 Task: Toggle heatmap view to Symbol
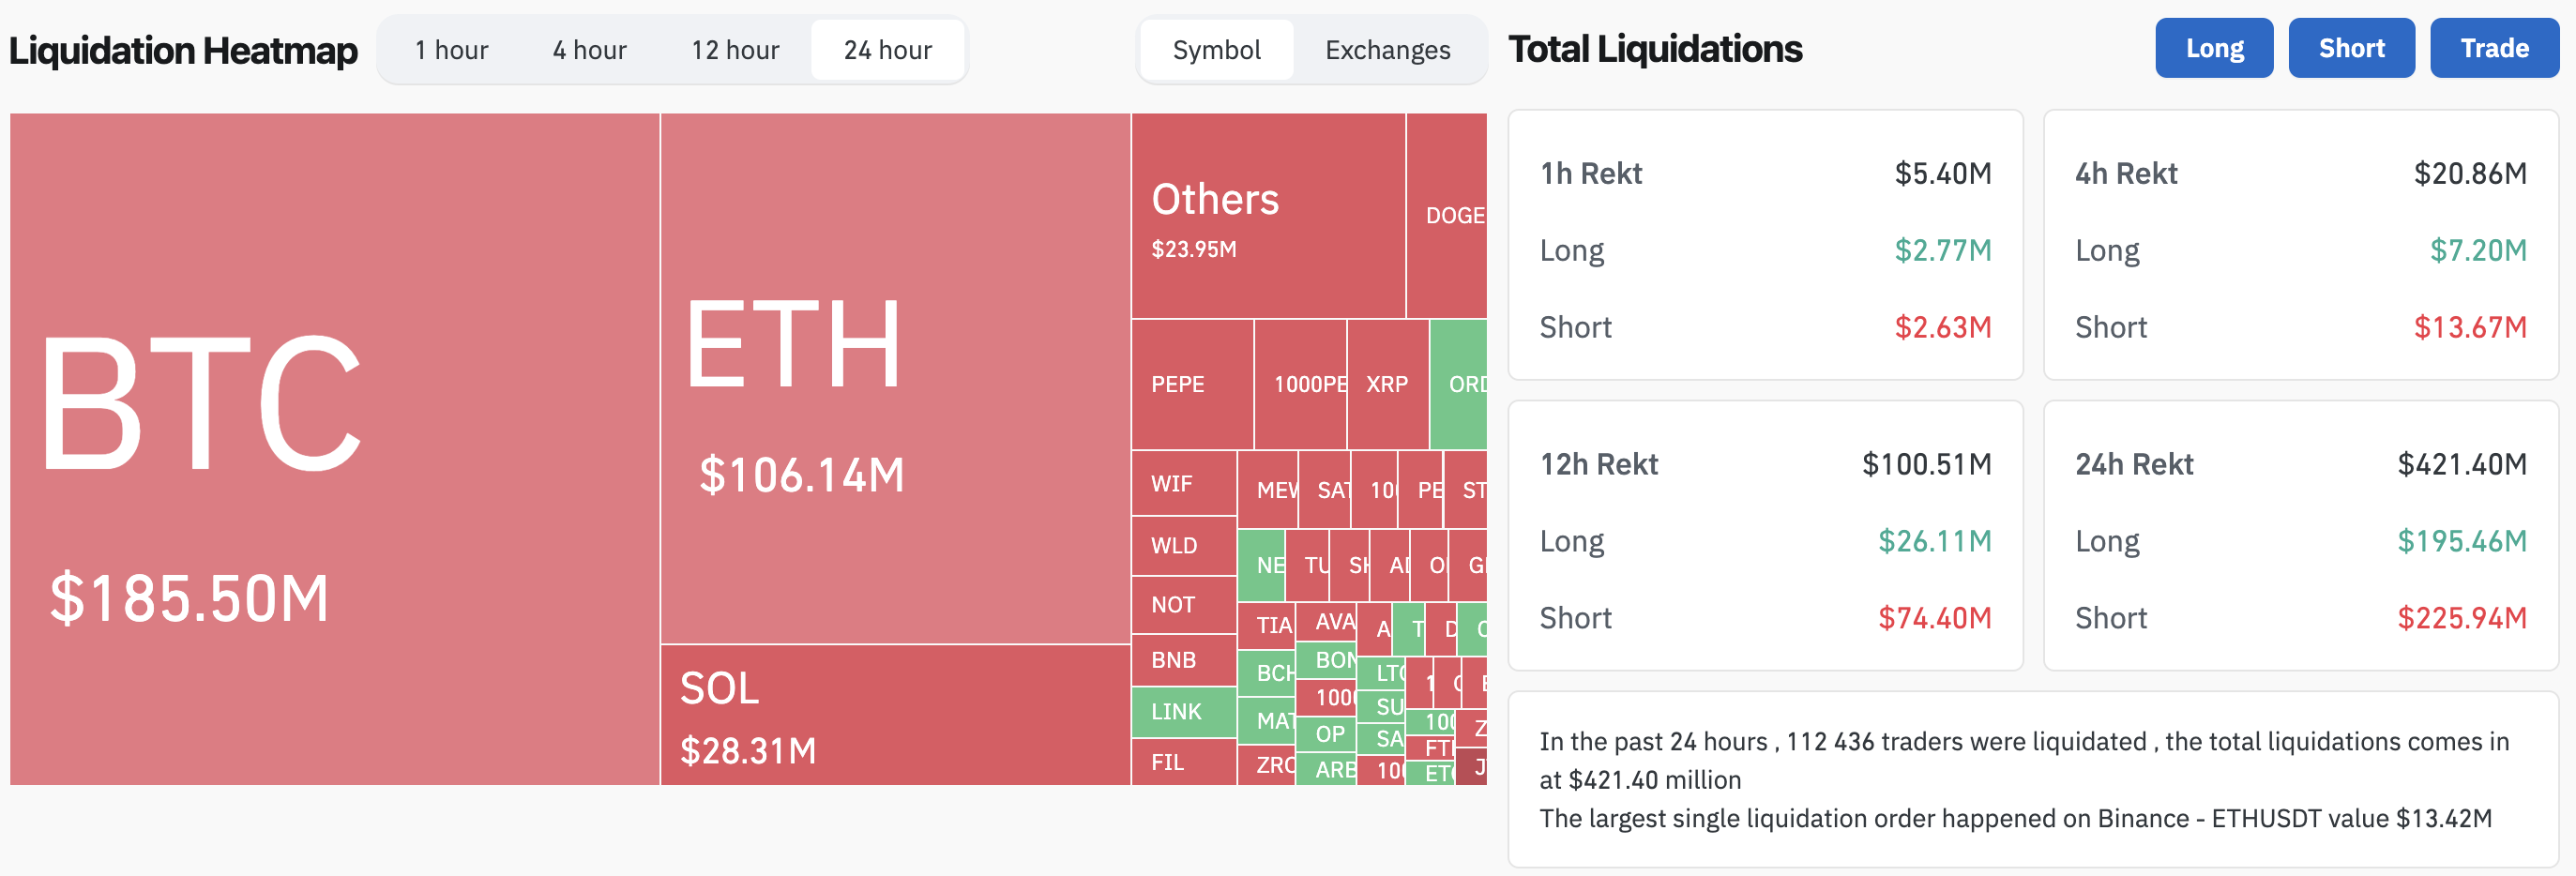tap(1216, 50)
